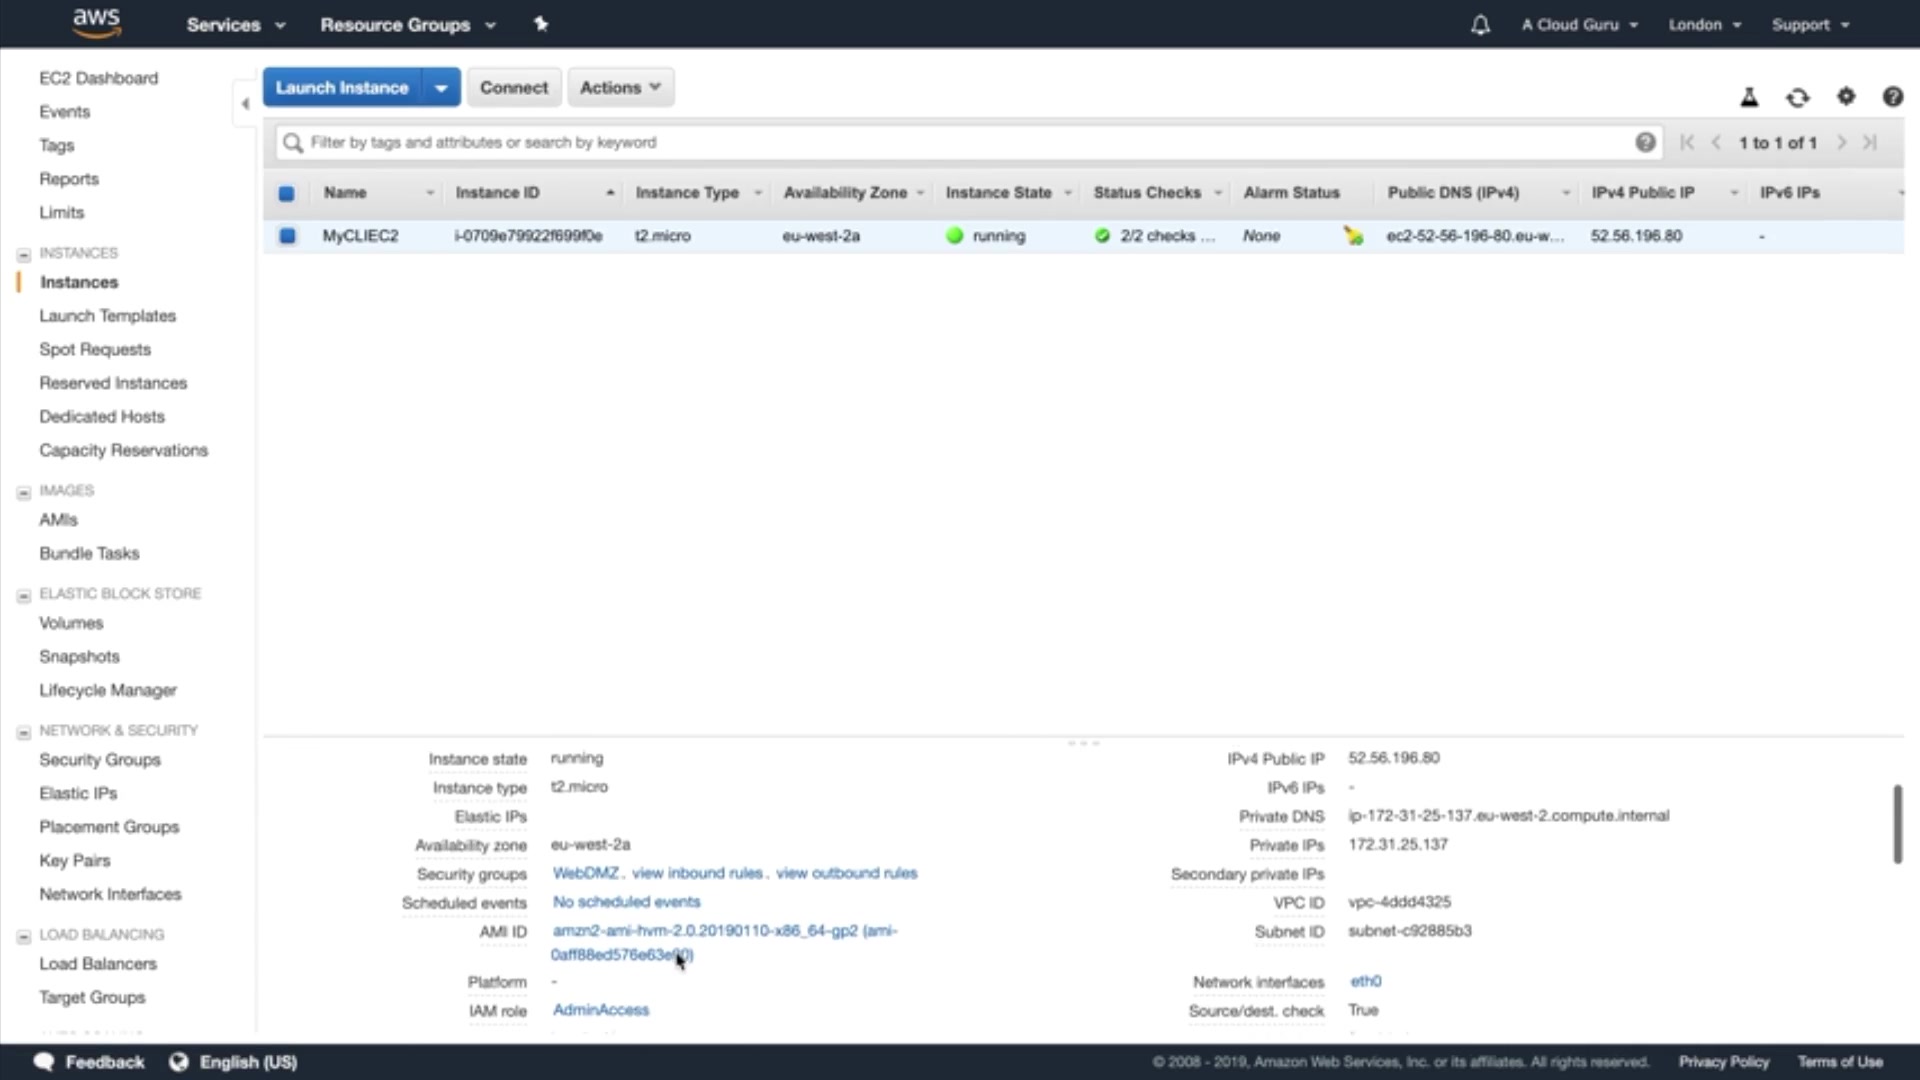Click the Connect button
Viewport: 1920px width, 1080px height.
[513, 87]
